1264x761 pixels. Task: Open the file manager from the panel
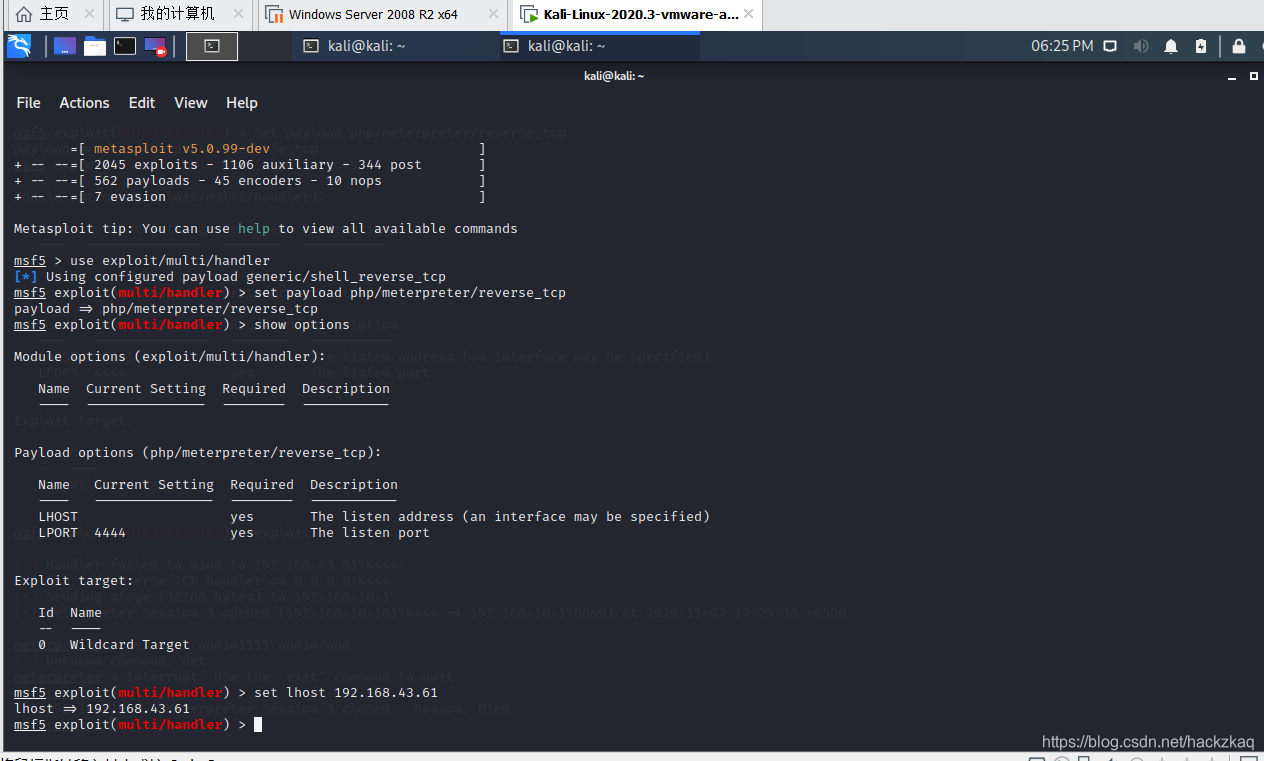pyautogui.click(x=95, y=46)
